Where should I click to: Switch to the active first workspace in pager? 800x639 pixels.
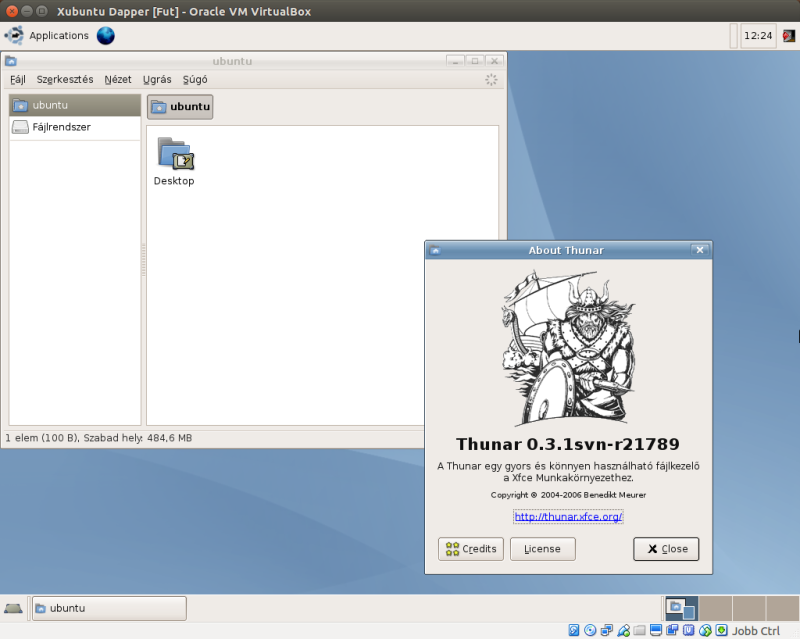682,608
